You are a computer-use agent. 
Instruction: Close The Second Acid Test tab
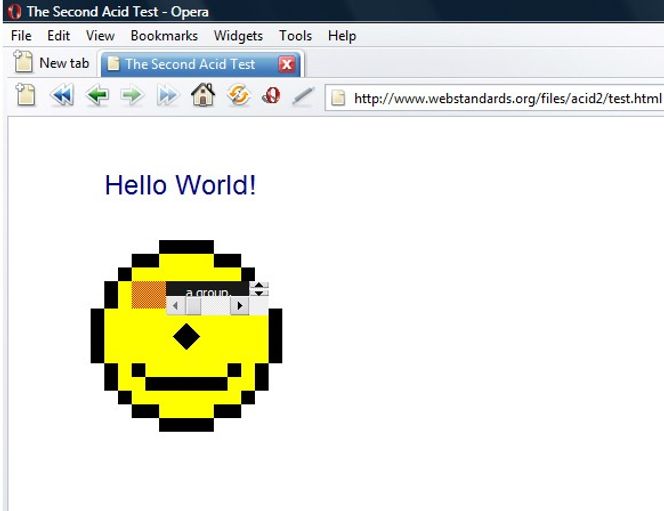[287, 64]
